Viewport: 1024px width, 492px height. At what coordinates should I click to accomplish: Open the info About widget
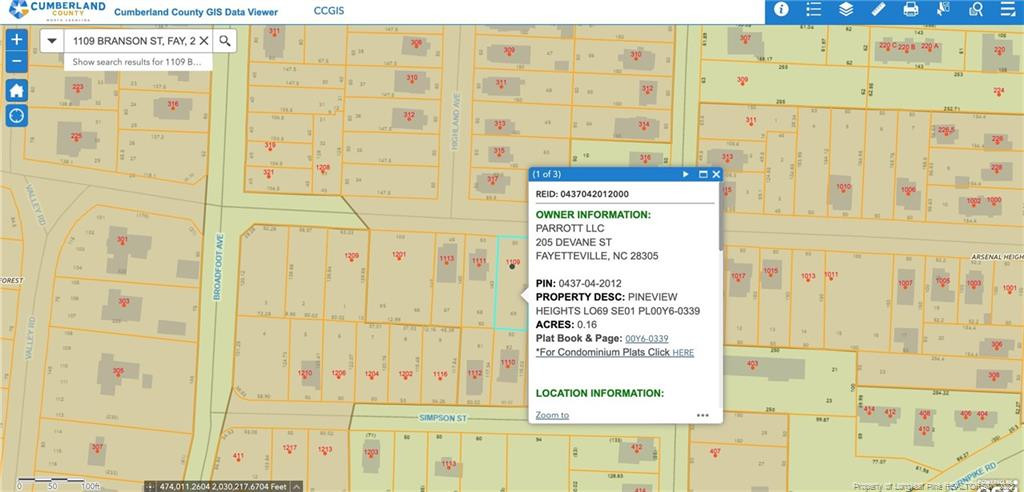click(x=781, y=10)
